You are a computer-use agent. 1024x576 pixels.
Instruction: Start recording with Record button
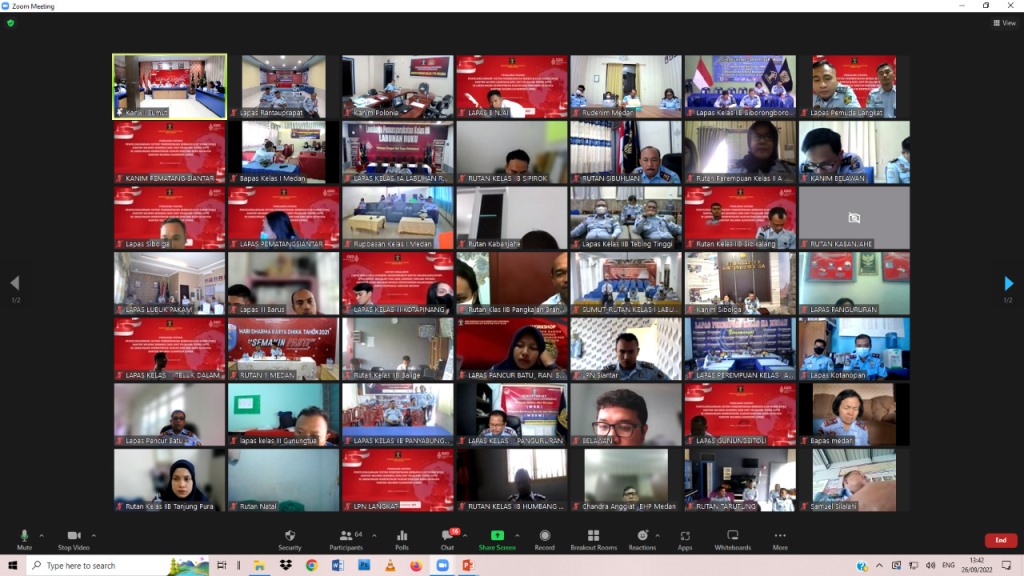pyautogui.click(x=544, y=538)
